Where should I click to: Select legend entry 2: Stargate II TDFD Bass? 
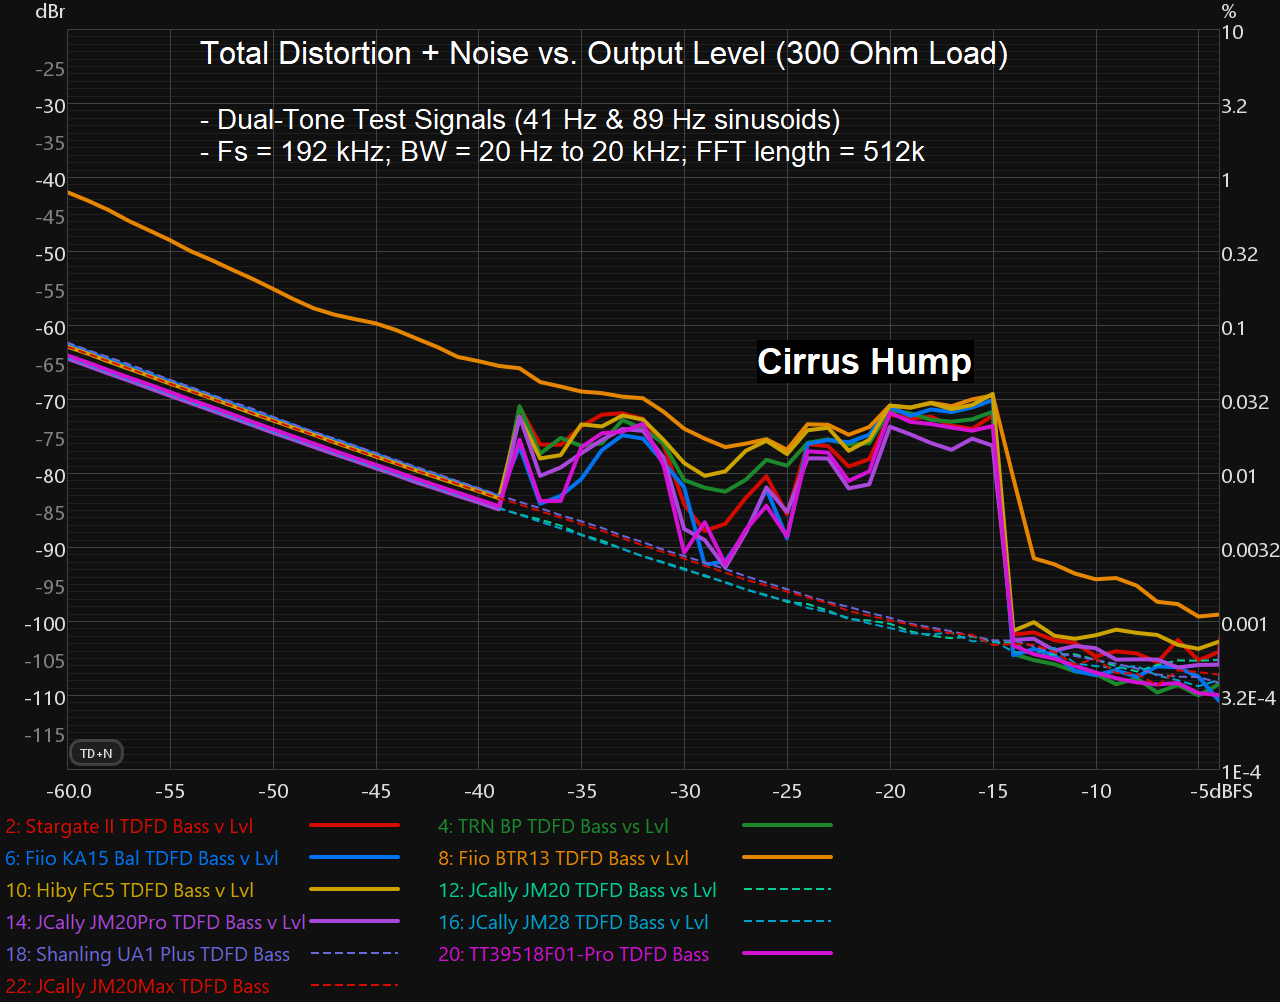click(129, 827)
